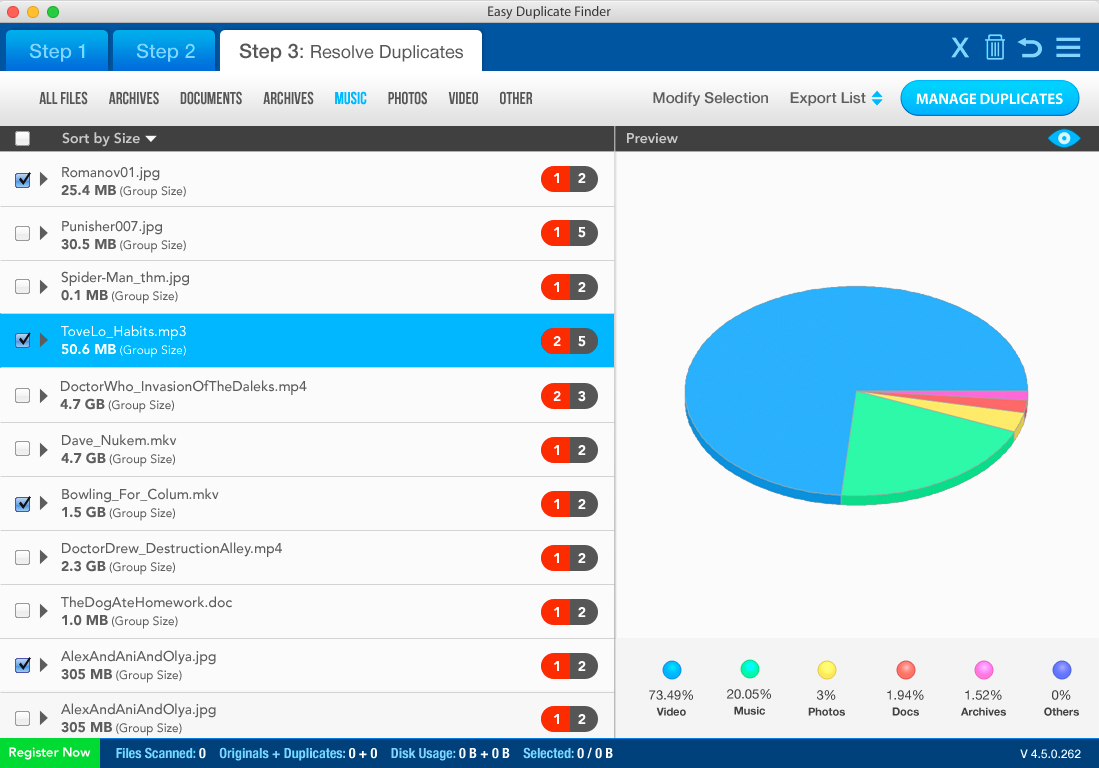Click the X cancel icon in header
The width and height of the screenshot is (1099, 768).
click(x=960, y=48)
